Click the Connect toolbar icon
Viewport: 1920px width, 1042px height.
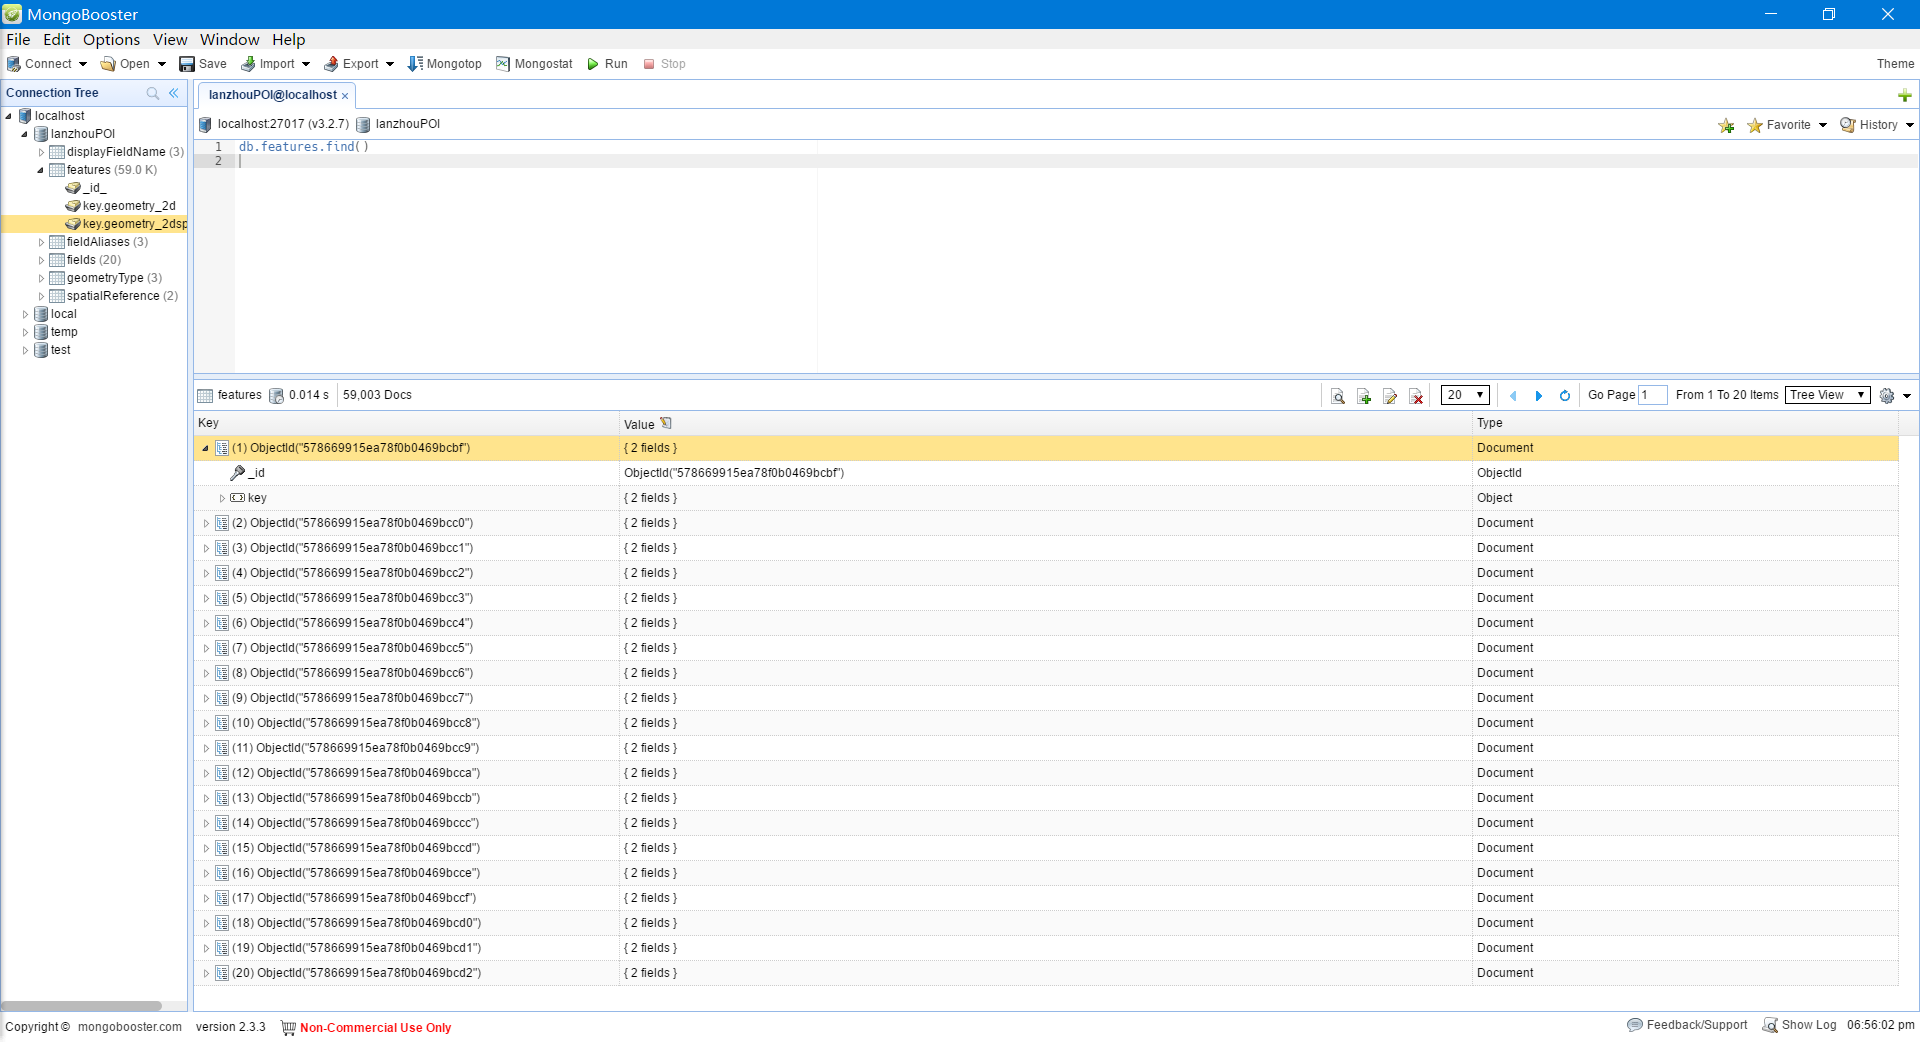coord(14,64)
